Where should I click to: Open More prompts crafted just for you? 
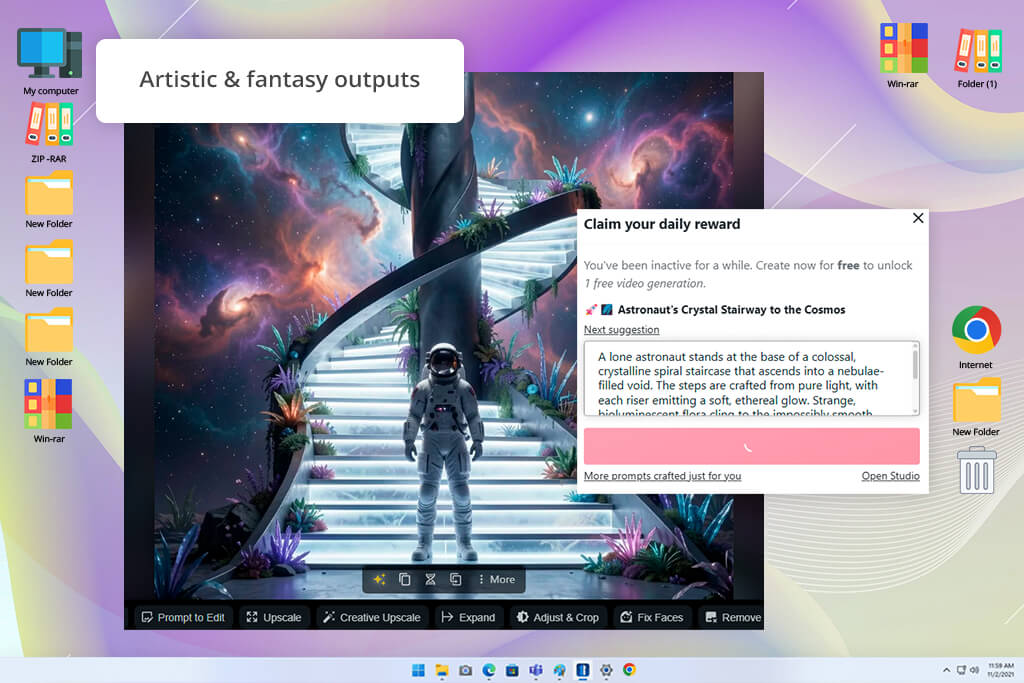coord(662,476)
